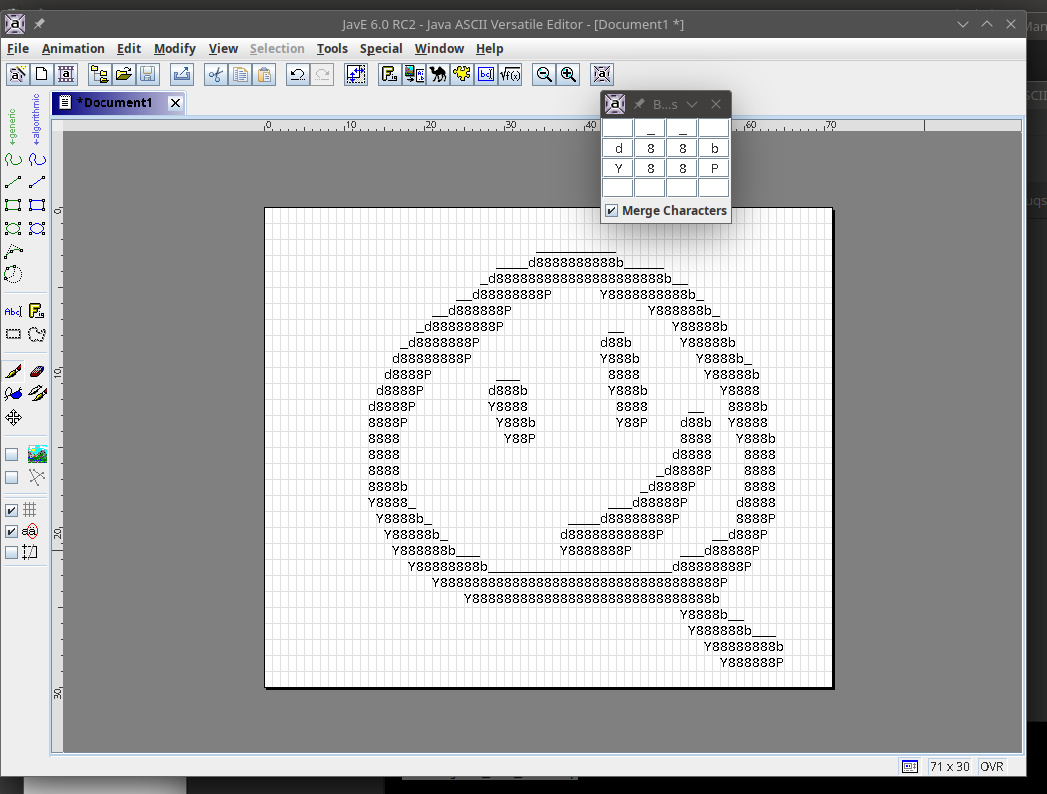Viewport: 1047px width, 794px height.
Task: Select the 'd' brush cell
Action: pyautogui.click(x=618, y=148)
